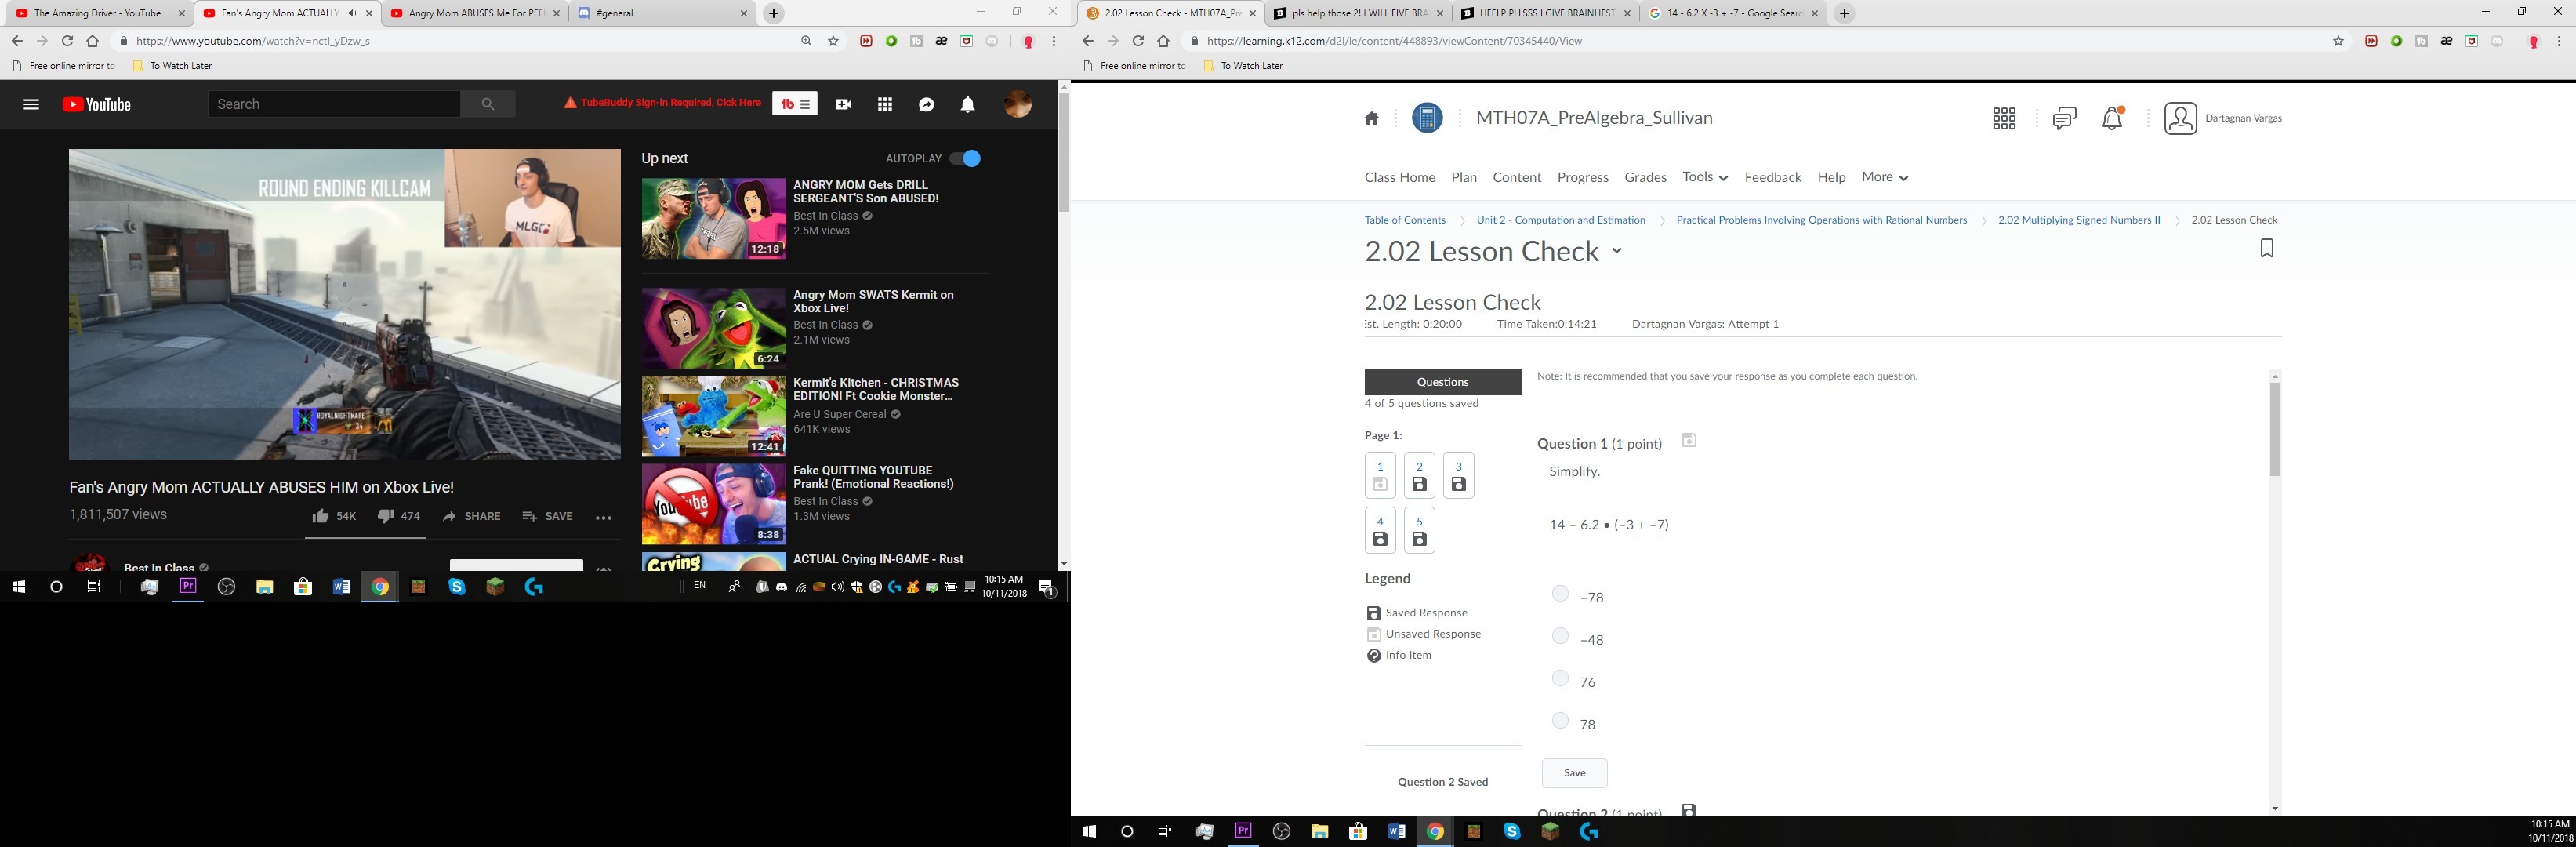2576x847 pixels.
Task: Type in the YouTube Search field
Action: tap(333, 104)
